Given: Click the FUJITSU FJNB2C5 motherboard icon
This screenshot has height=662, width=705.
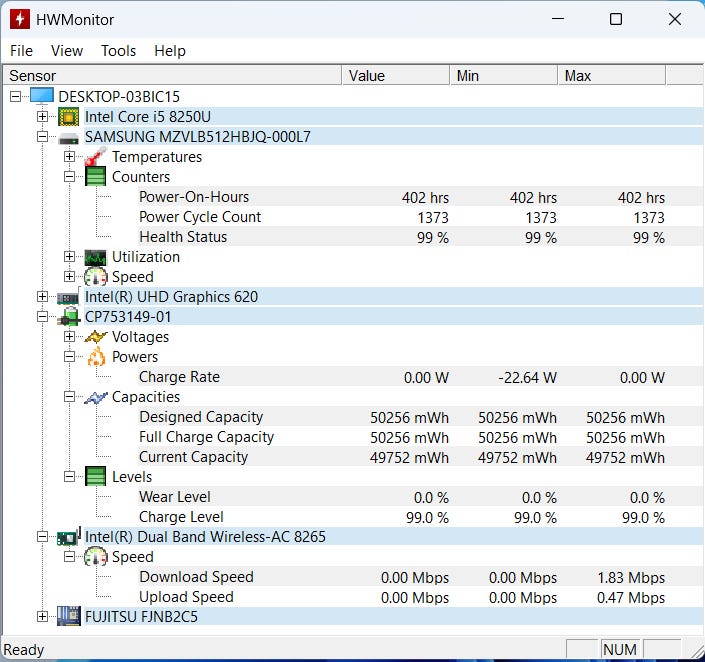Looking at the screenshot, I should [x=69, y=617].
